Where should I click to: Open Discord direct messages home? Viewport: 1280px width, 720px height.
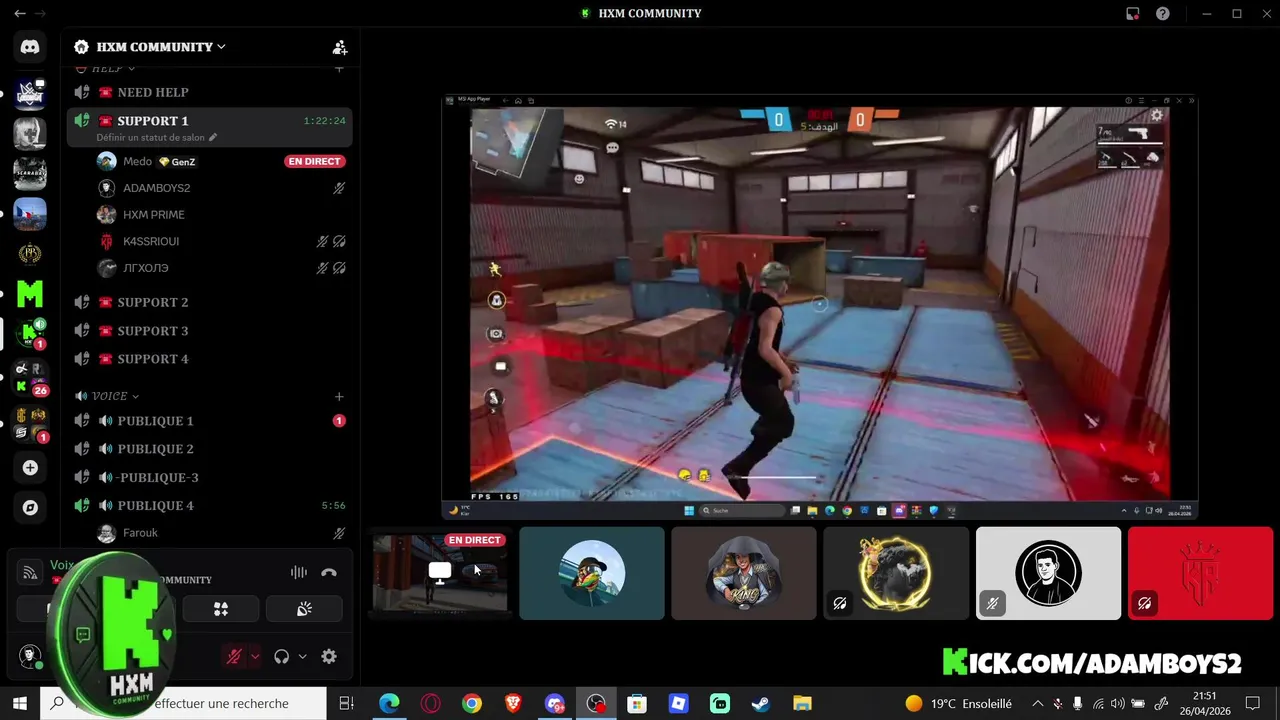(30, 47)
